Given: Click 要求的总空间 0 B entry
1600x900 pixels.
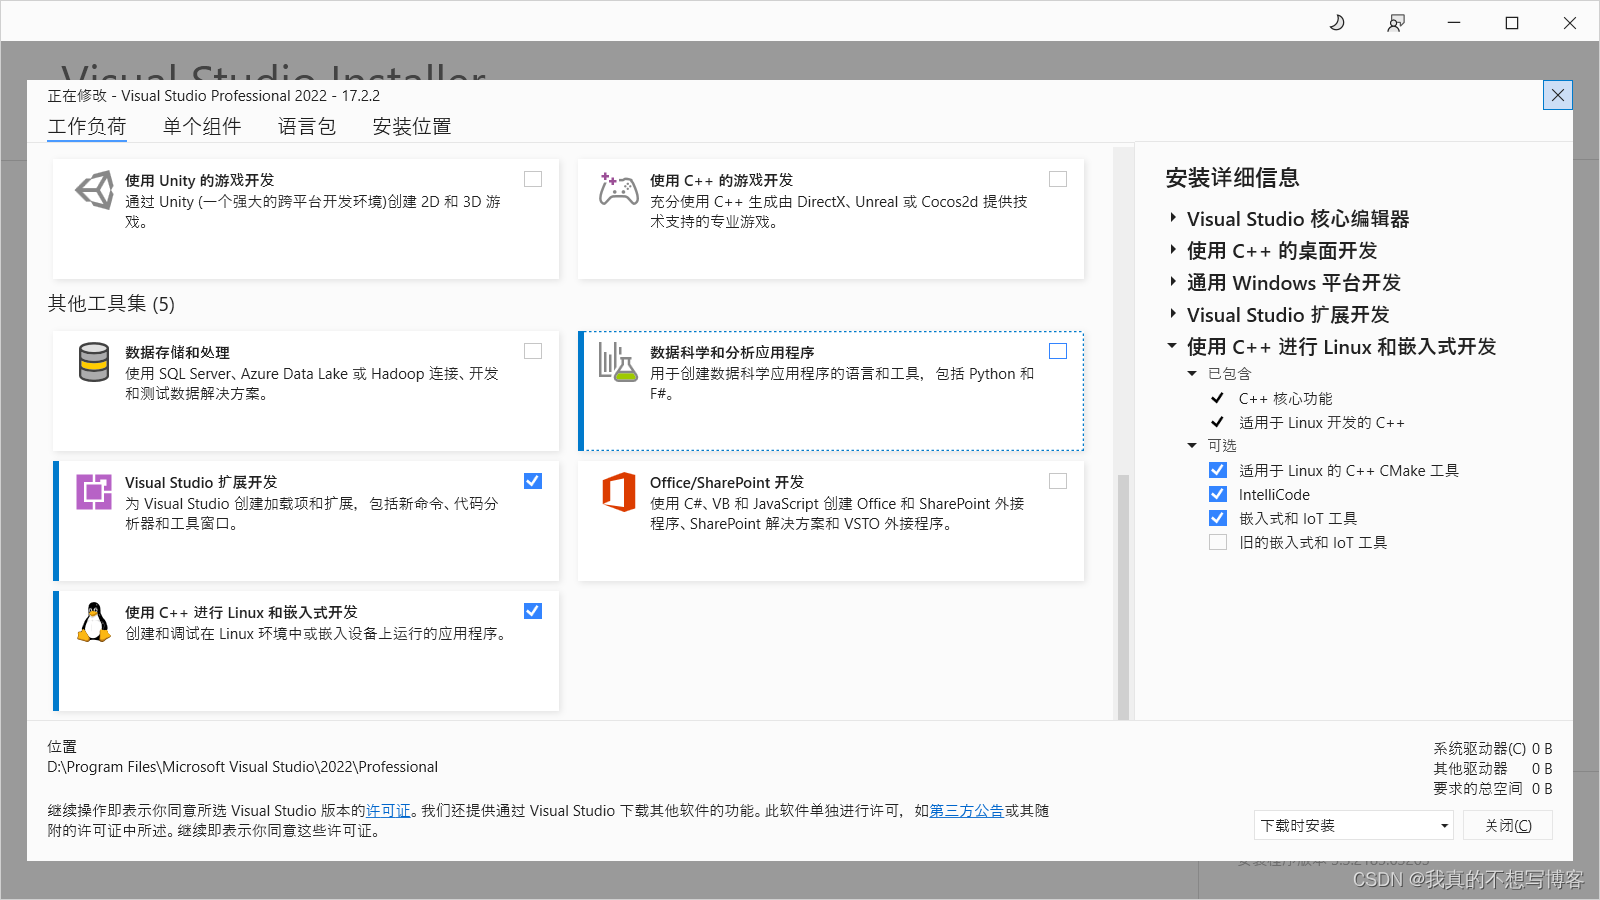Looking at the screenshot, I should 1492,788.
